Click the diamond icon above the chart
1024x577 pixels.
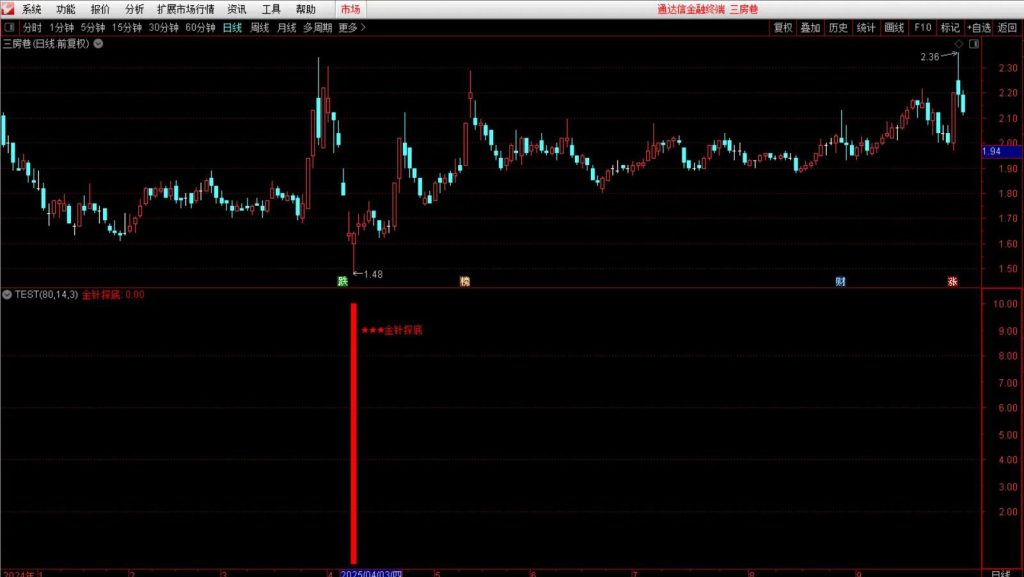[x=958, y=45]
